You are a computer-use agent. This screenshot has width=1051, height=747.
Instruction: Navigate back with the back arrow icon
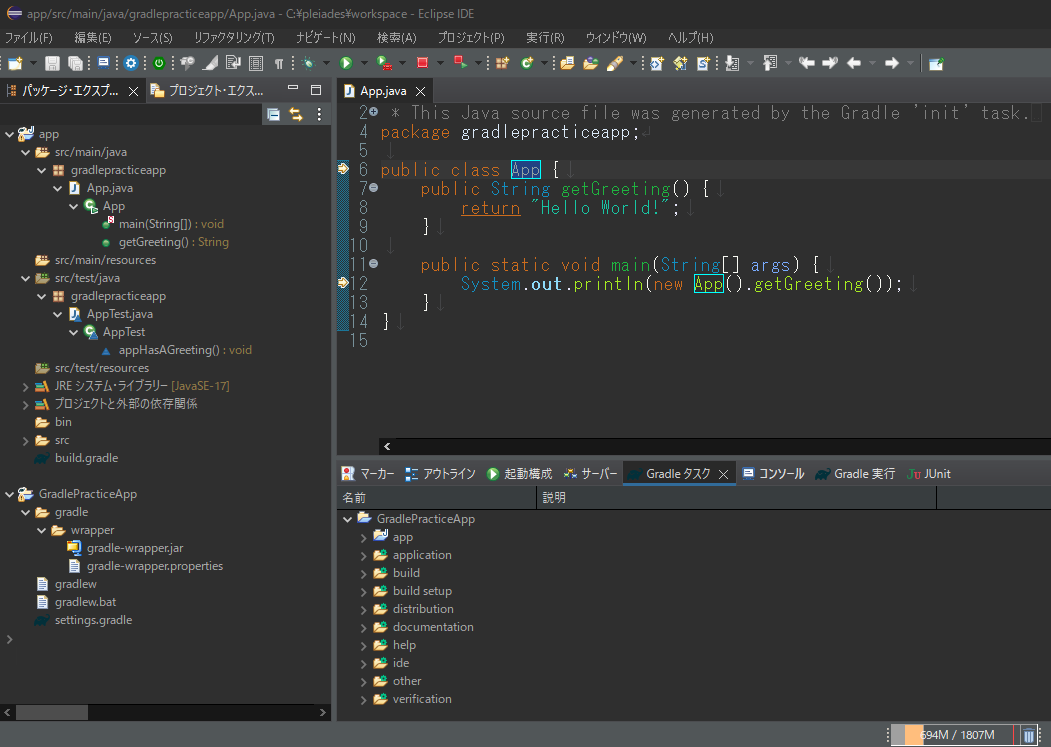(x=855, y=62)
